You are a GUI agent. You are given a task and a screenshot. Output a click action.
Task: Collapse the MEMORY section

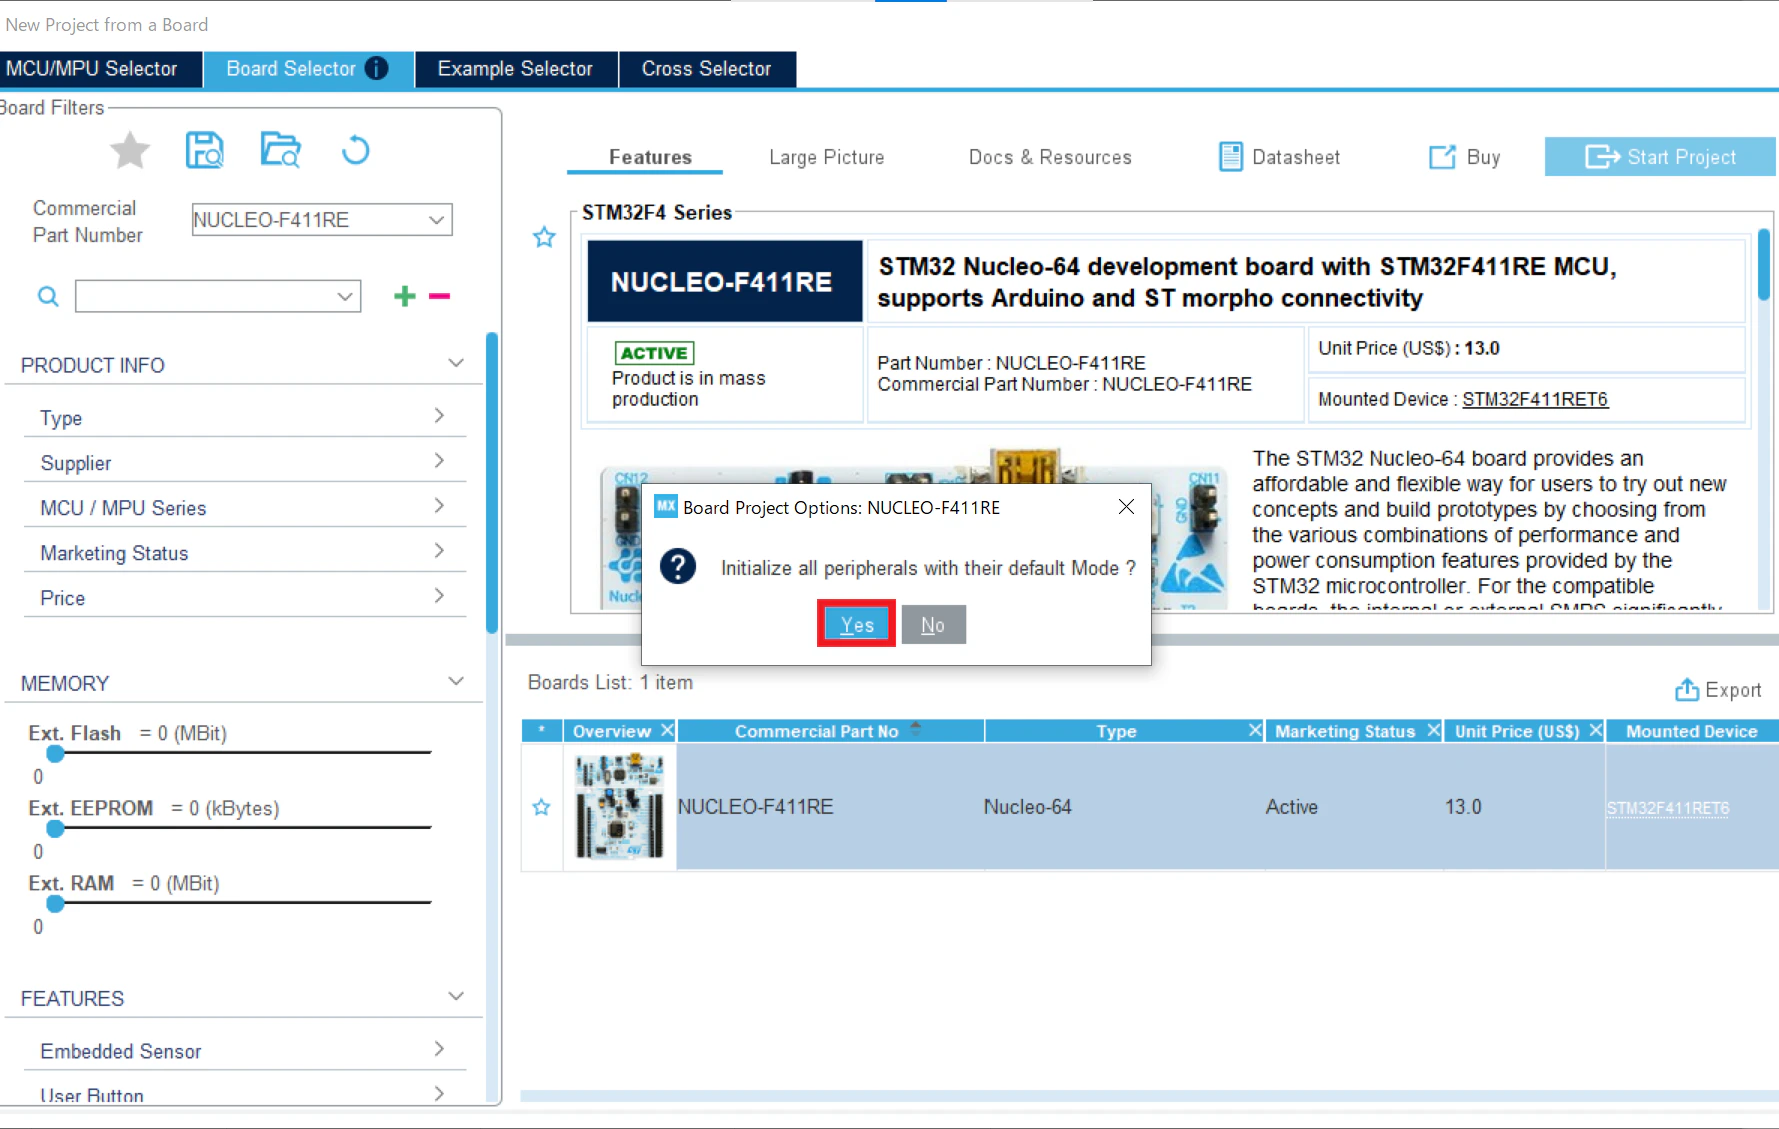[456, 681]
